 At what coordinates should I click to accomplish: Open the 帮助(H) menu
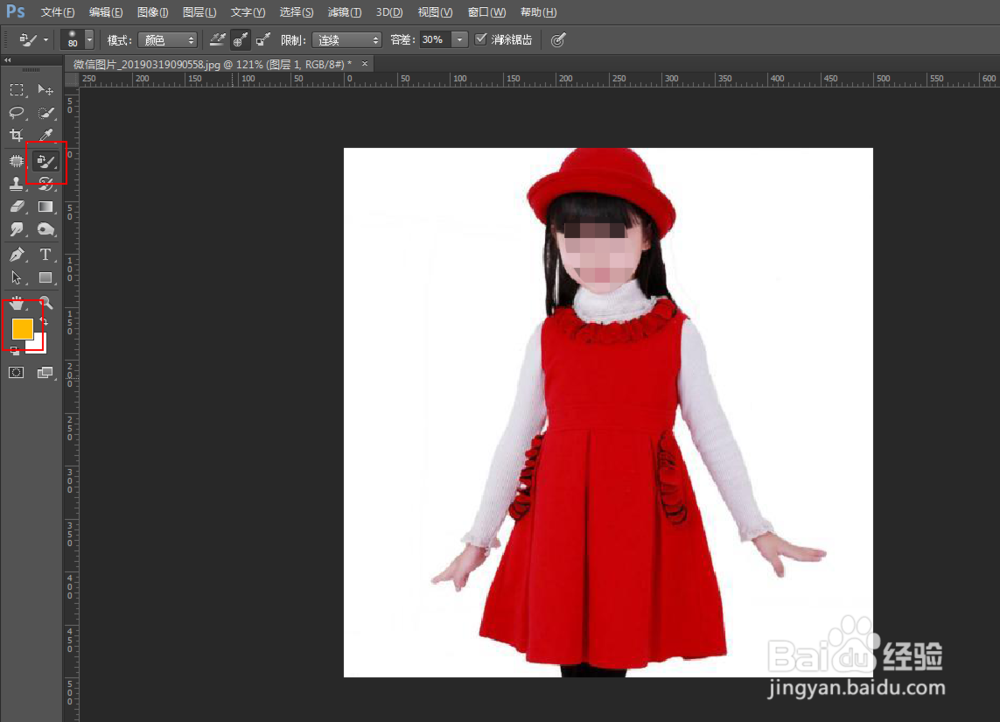point(538,12)
